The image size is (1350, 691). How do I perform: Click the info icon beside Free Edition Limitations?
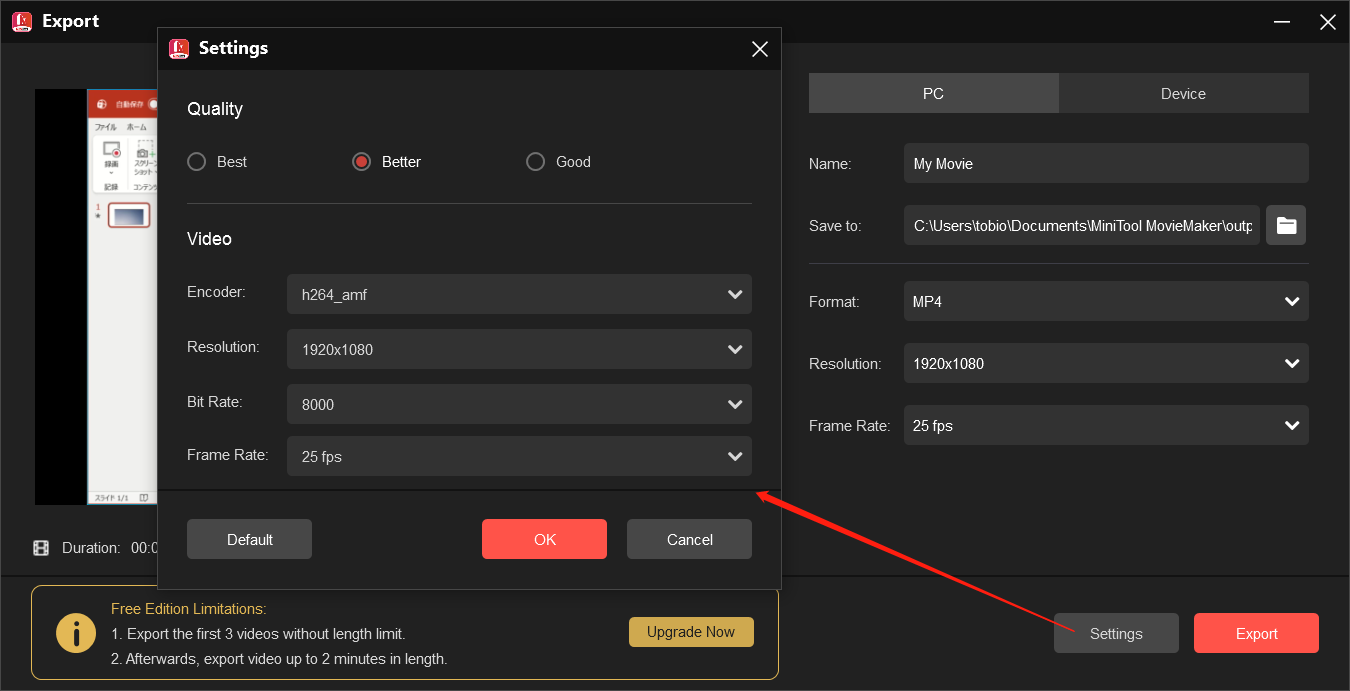76,632
